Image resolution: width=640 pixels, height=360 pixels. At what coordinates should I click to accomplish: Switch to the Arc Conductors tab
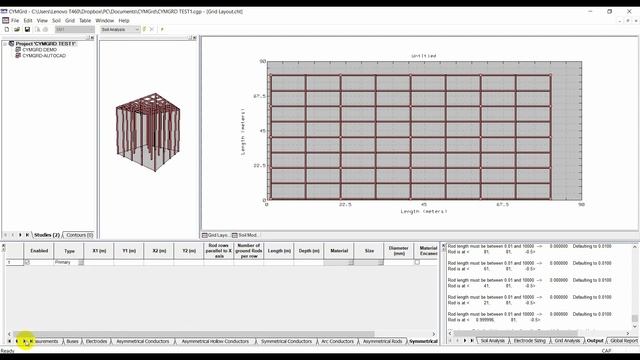click(338, 341)
